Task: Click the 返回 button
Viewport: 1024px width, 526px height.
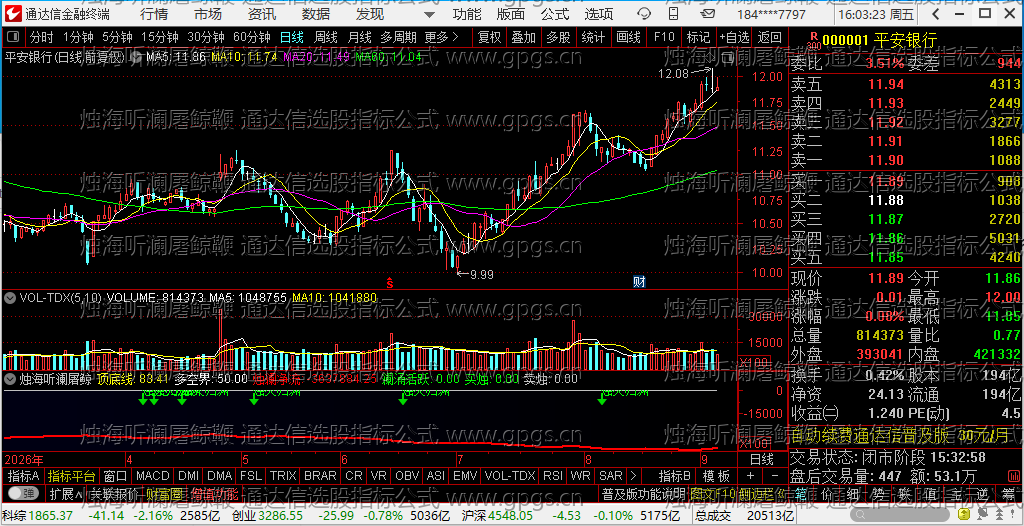Action: pyautogui.click(x=770, y=37)
